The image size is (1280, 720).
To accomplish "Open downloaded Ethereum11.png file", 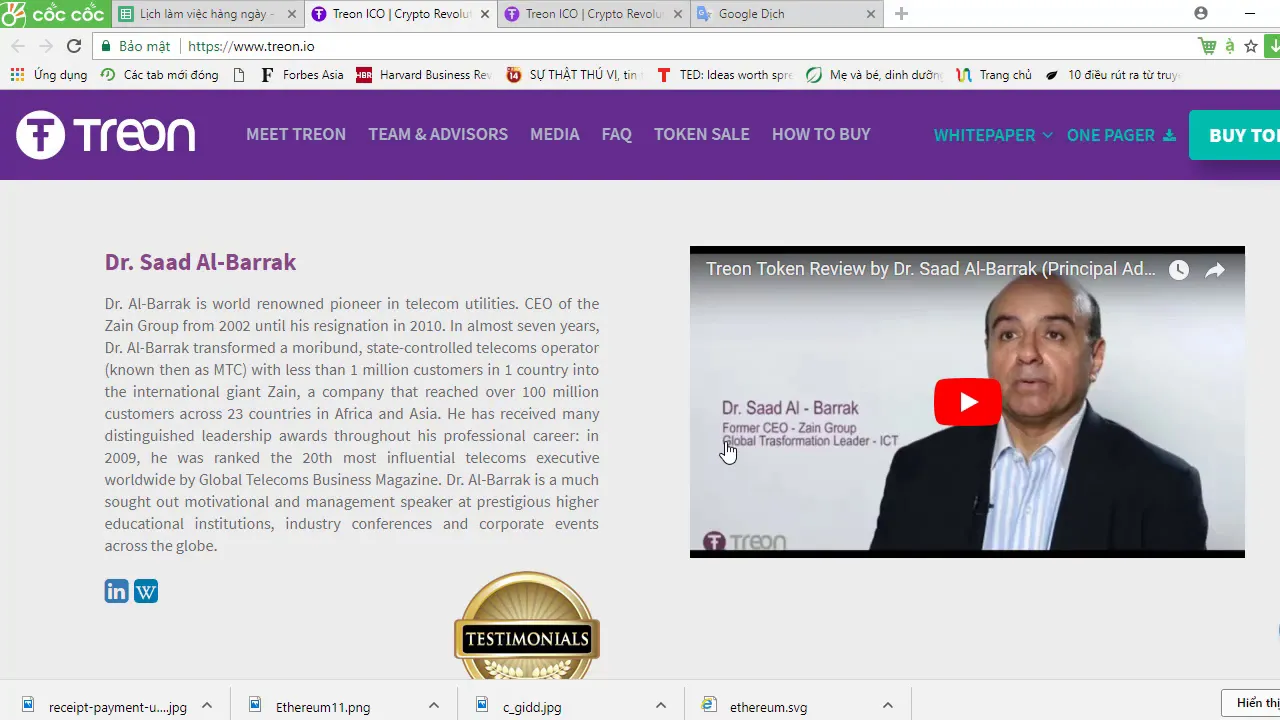I will 311,706.
